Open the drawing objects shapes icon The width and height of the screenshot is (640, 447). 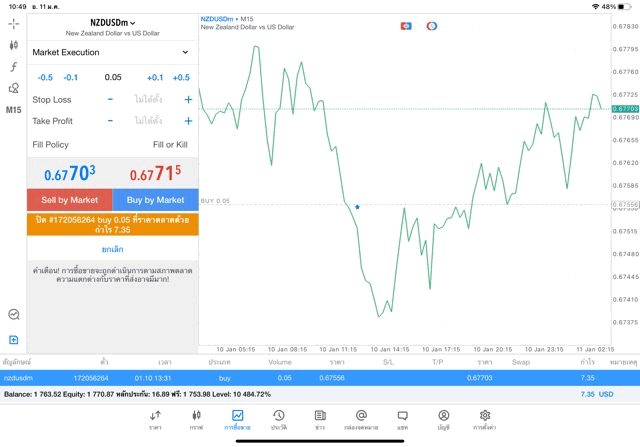pos(13,88)
